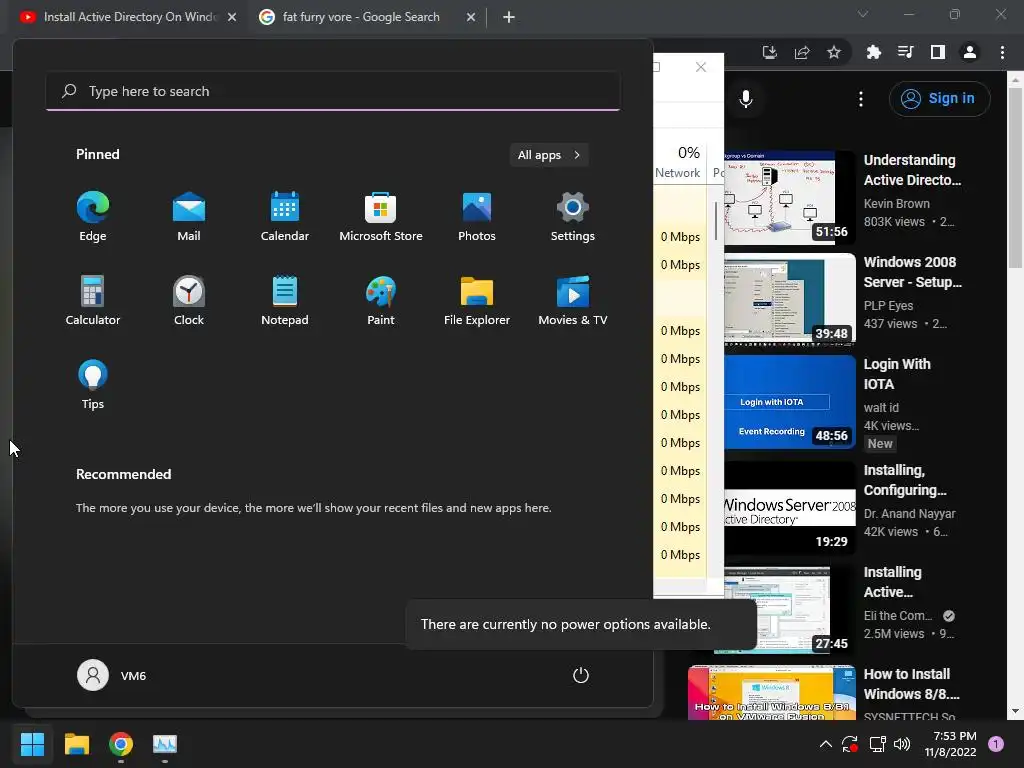Screen dimensions: 1024x768
Task: Click the Chrome share page icon
Action: pos(802,52)
